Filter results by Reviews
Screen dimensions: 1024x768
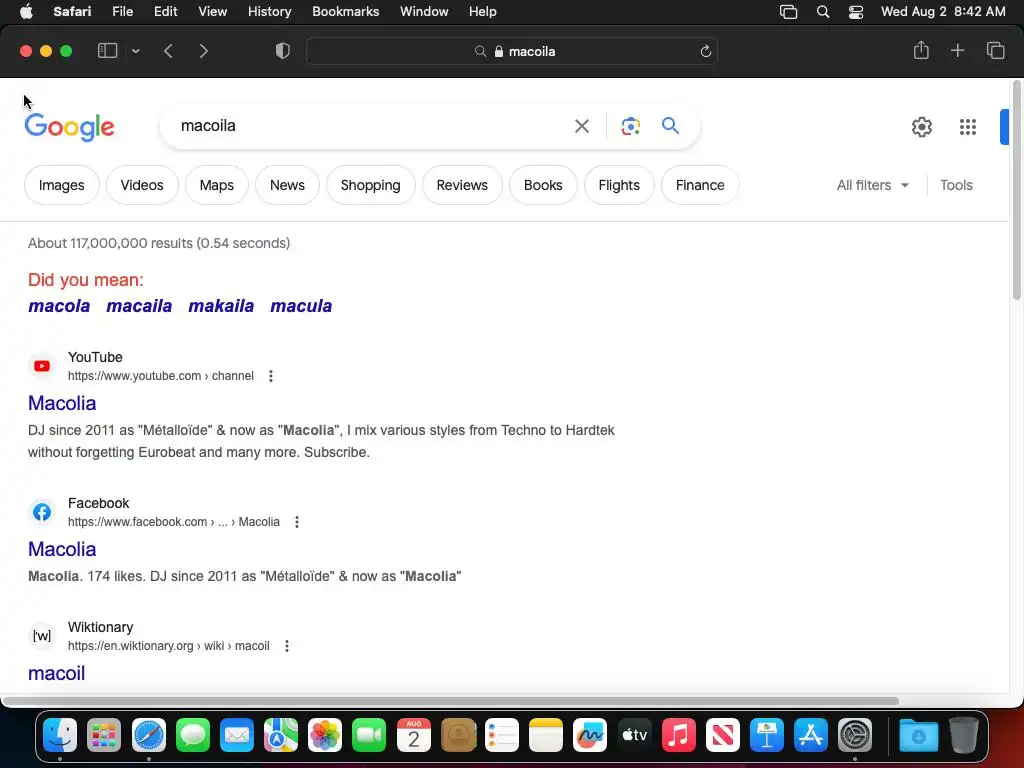pos(462,185)
